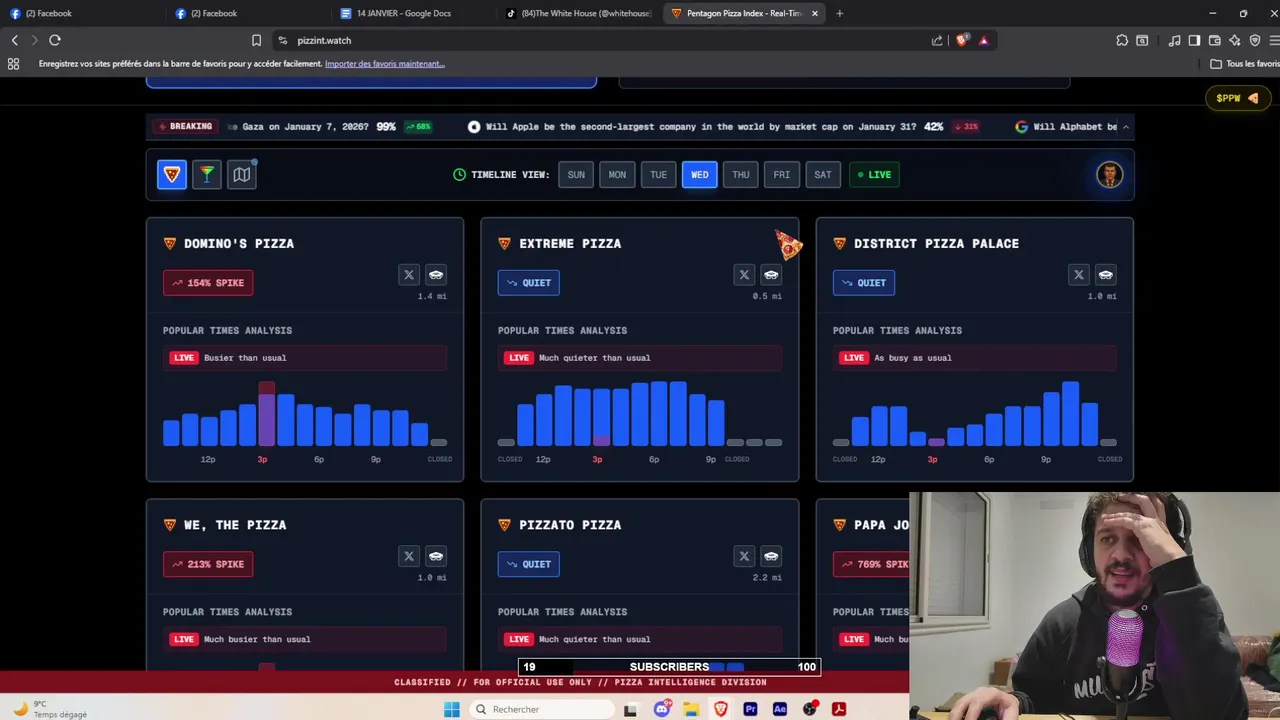Image resolution: width=1280 pixels, height=720 pixels.
Task: Open After Effects from the taskbar
Action: pos(780,709)
